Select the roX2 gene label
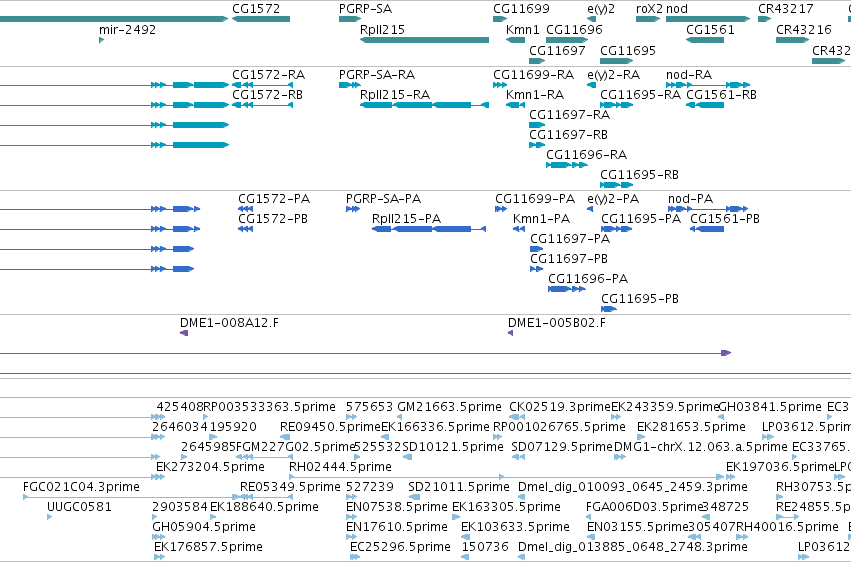Image resolution: width=851 pixels, height=562 pixels. coord(649,9)
